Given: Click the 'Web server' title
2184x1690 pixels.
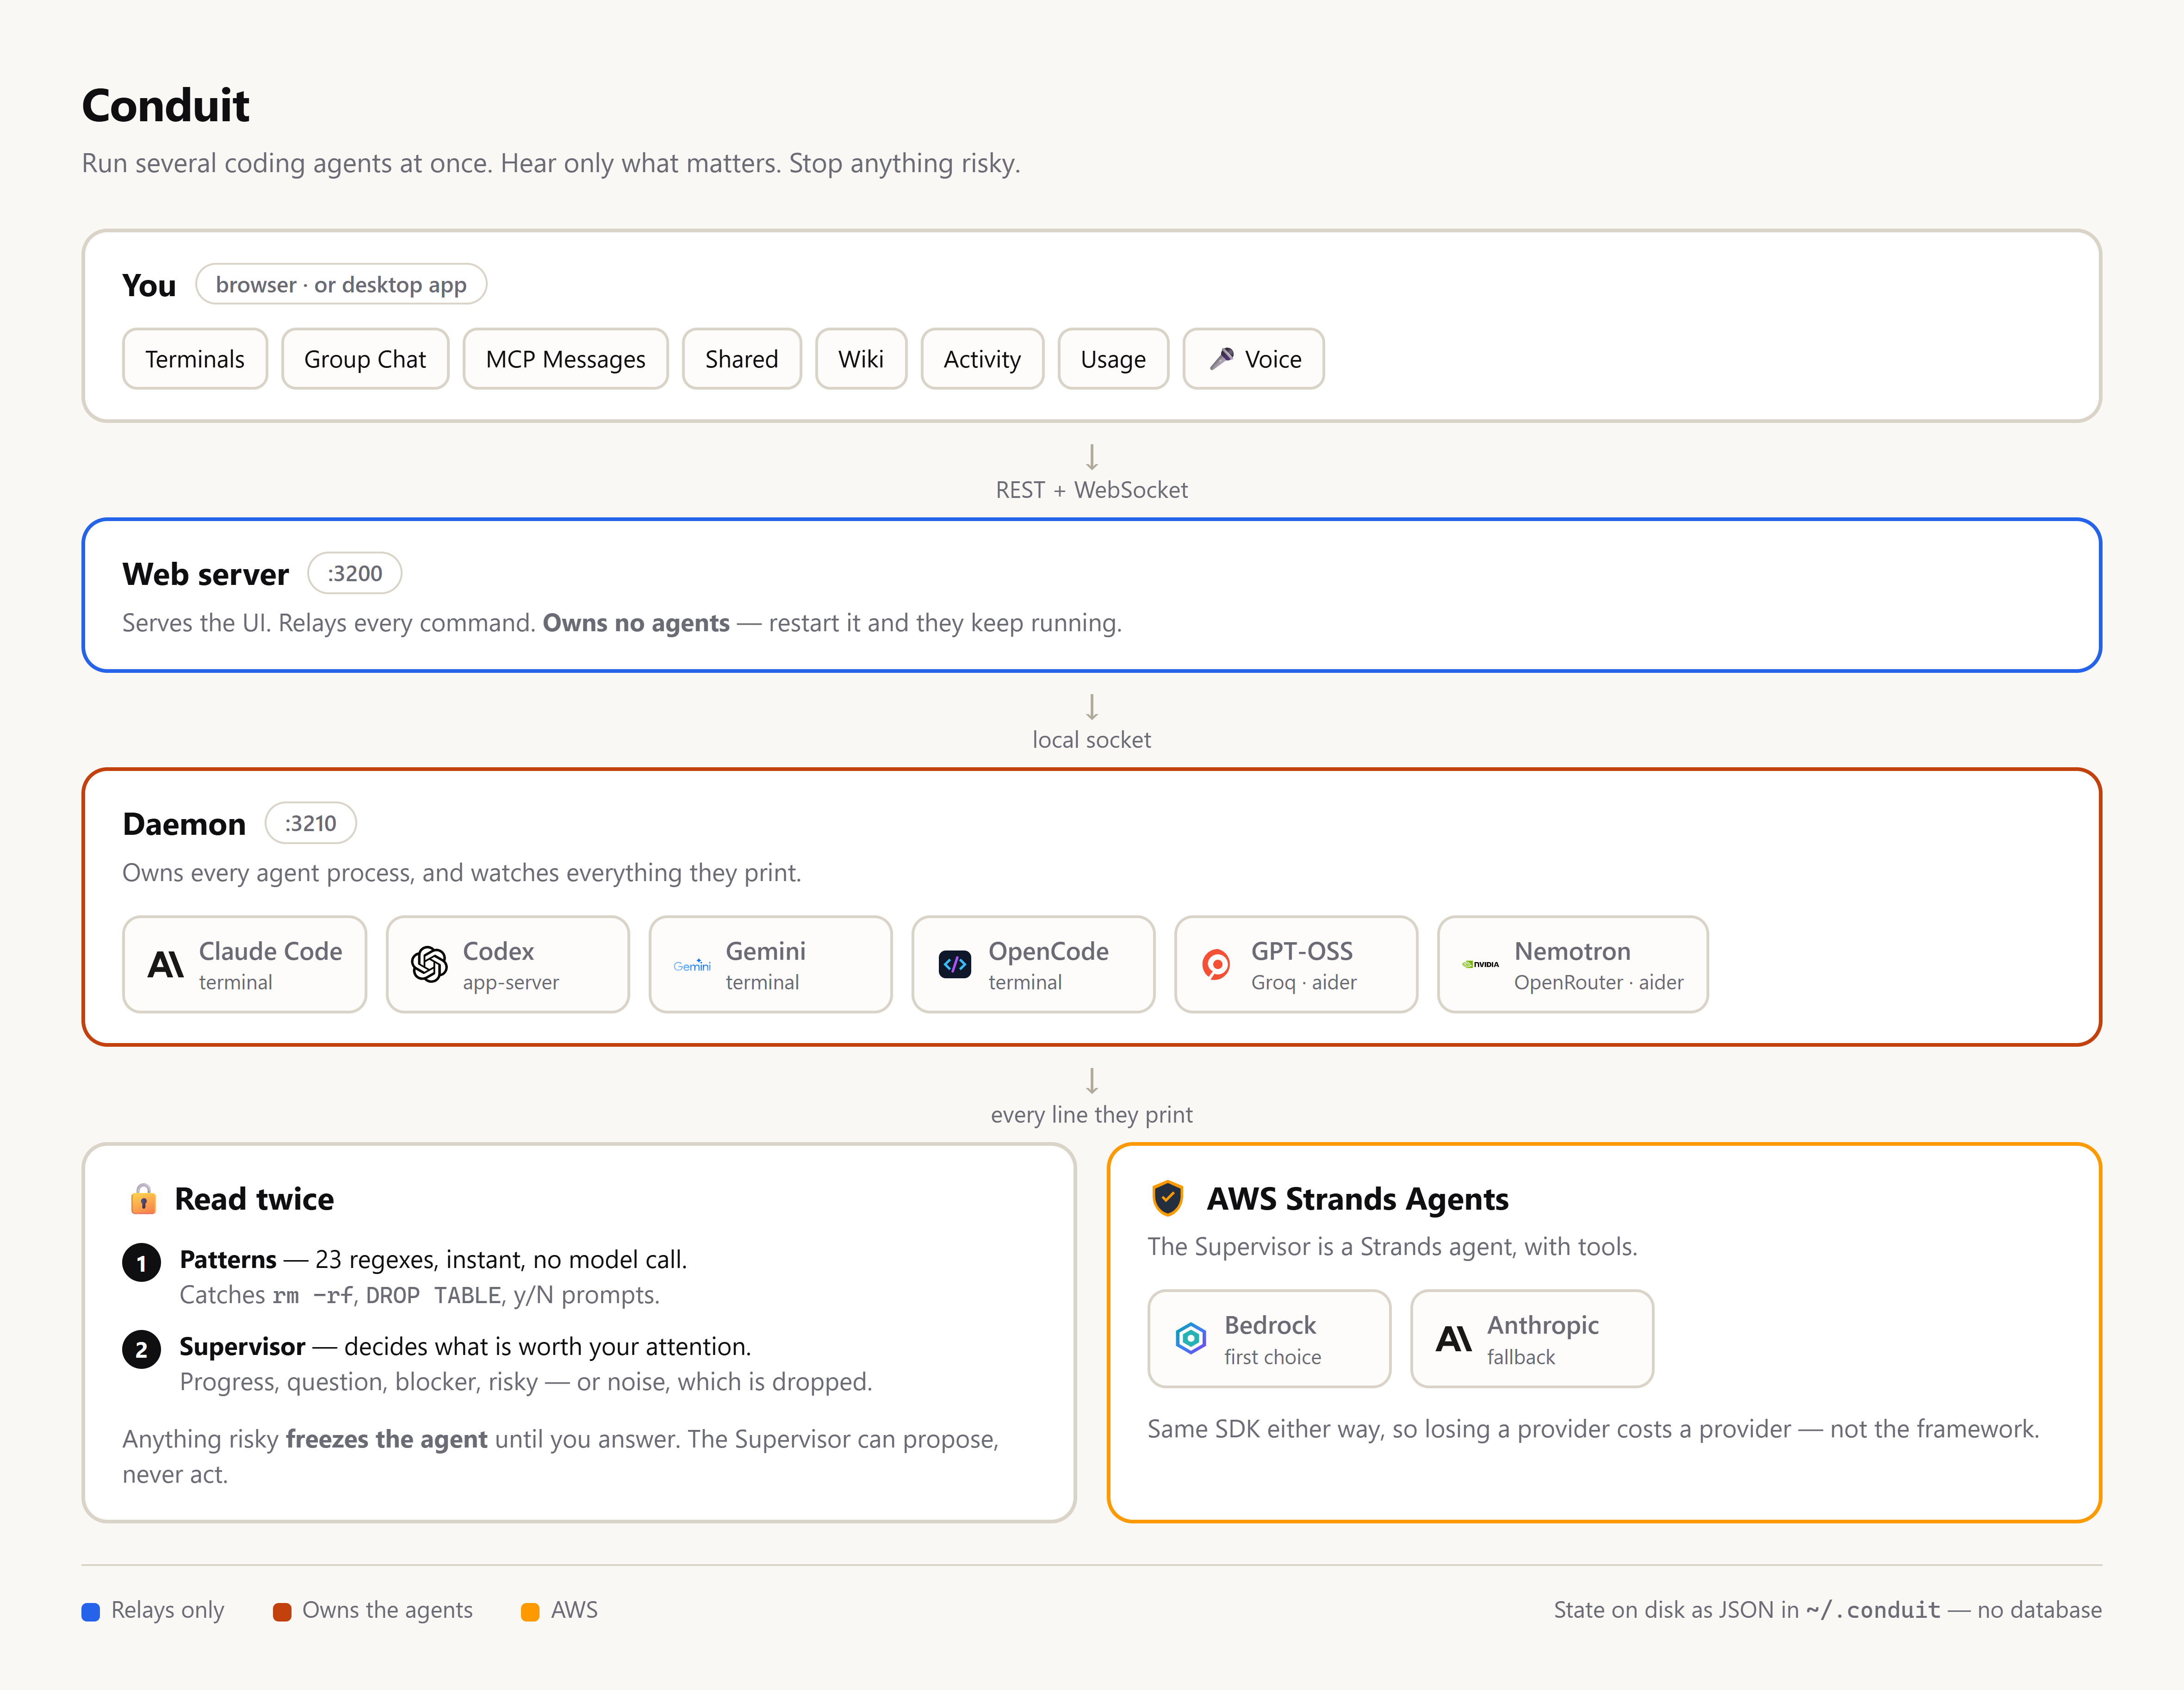Looking at the screenshot, I should (205, 574).
